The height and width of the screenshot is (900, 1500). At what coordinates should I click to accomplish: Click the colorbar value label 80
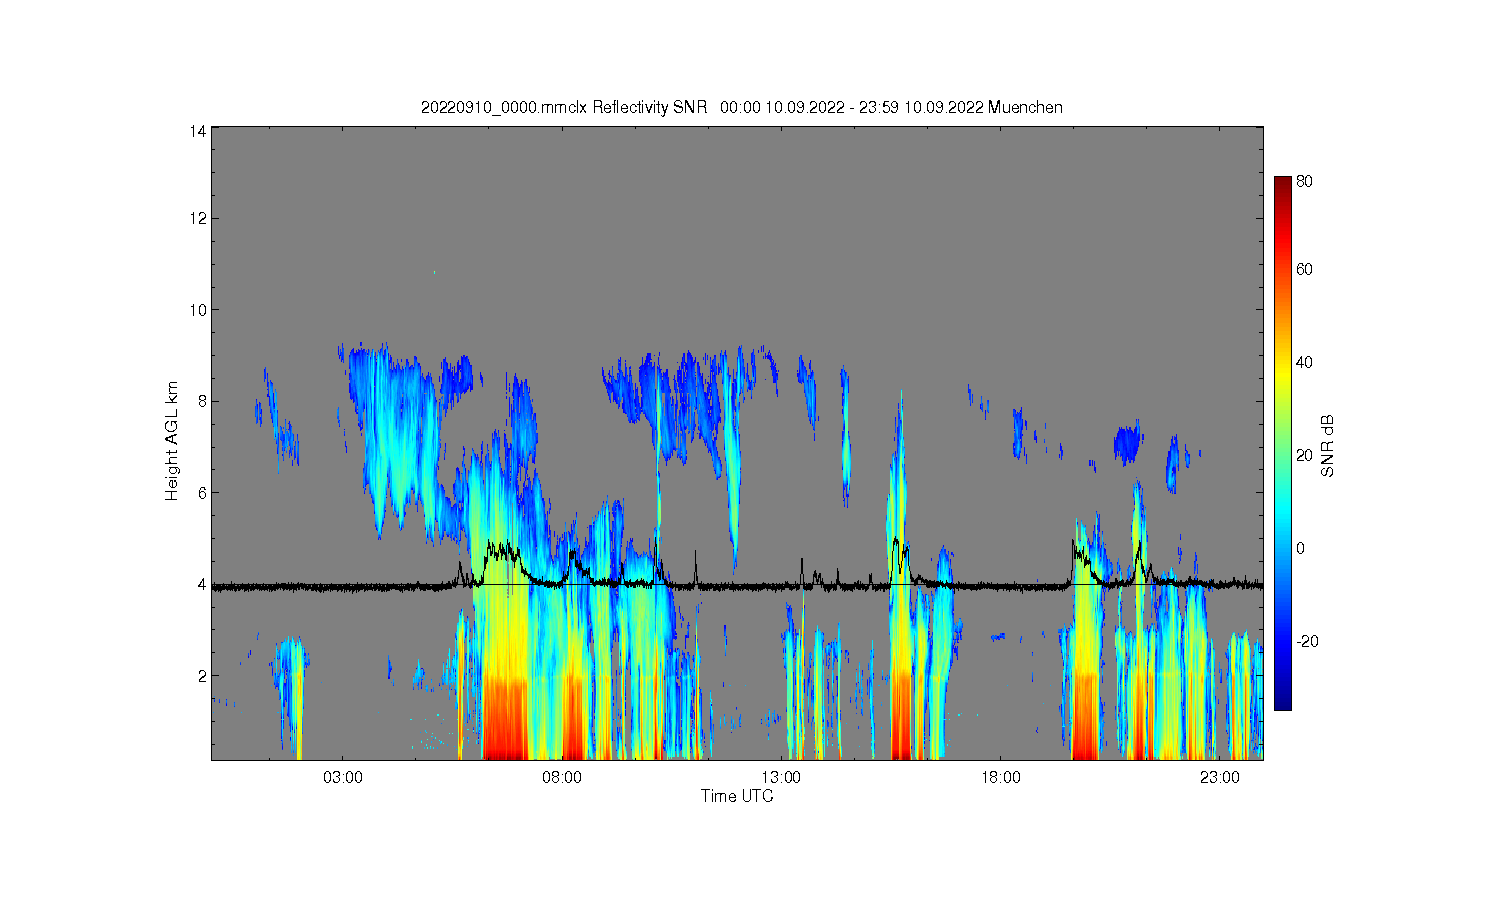[1305, 182]
